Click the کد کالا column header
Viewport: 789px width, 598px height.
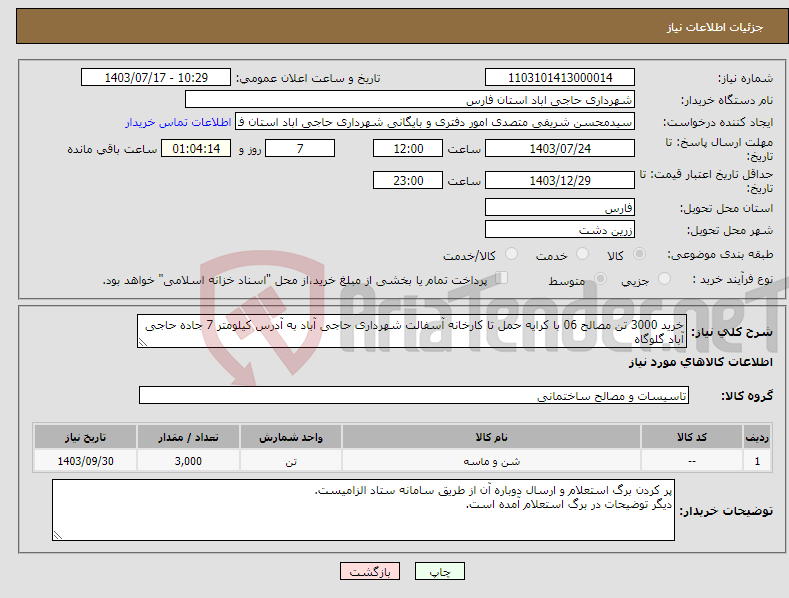[691, 437]
